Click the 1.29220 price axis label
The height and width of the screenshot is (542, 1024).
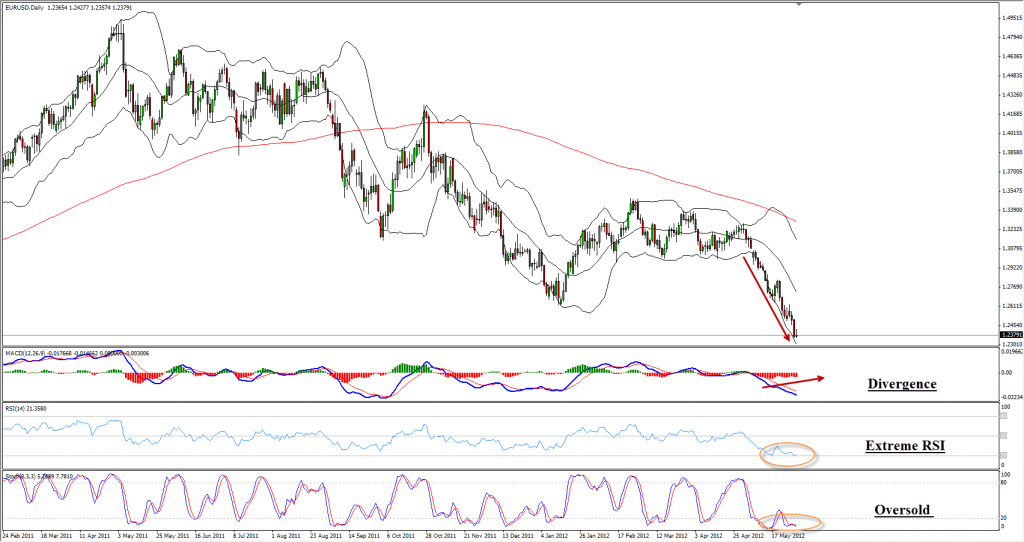point(1012,267)
